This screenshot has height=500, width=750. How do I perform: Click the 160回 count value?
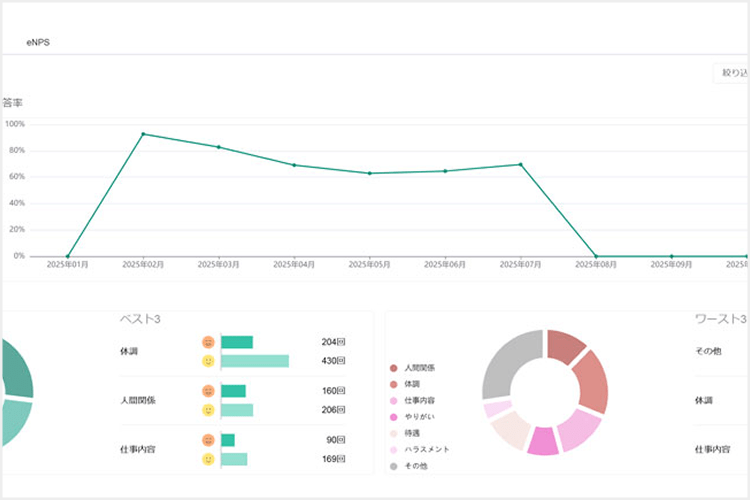point(333,391)
